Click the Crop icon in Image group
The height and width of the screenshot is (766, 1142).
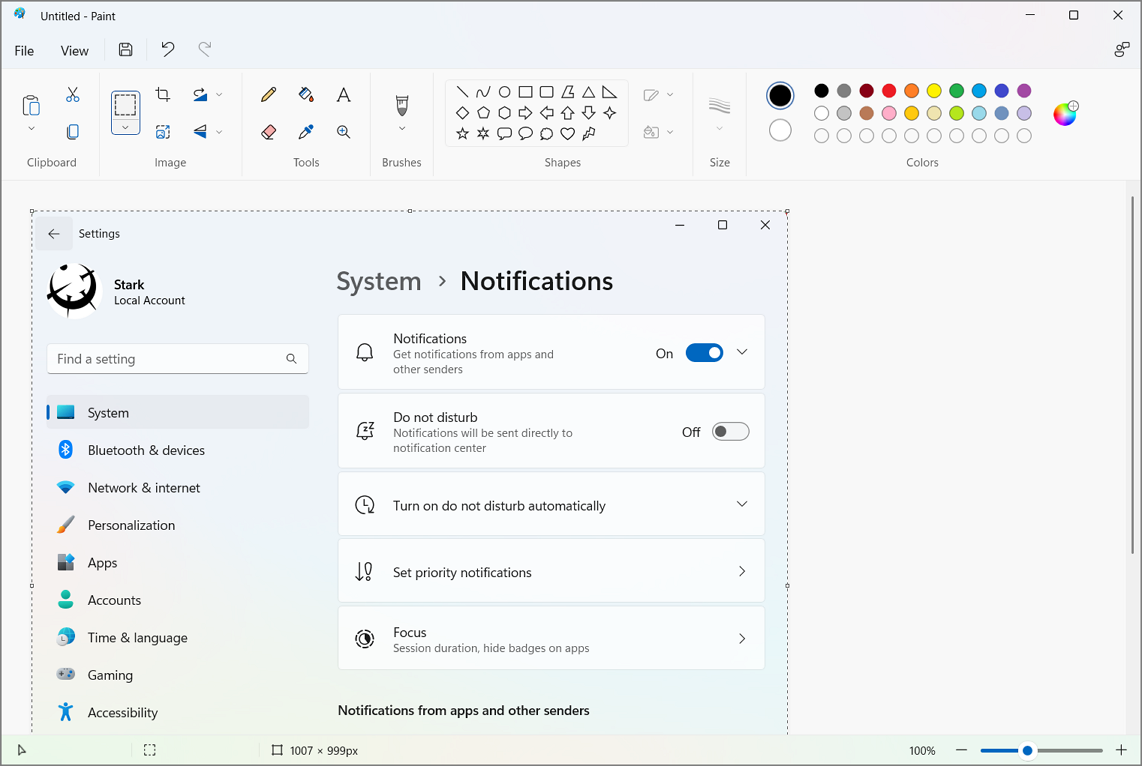(163, 94)
